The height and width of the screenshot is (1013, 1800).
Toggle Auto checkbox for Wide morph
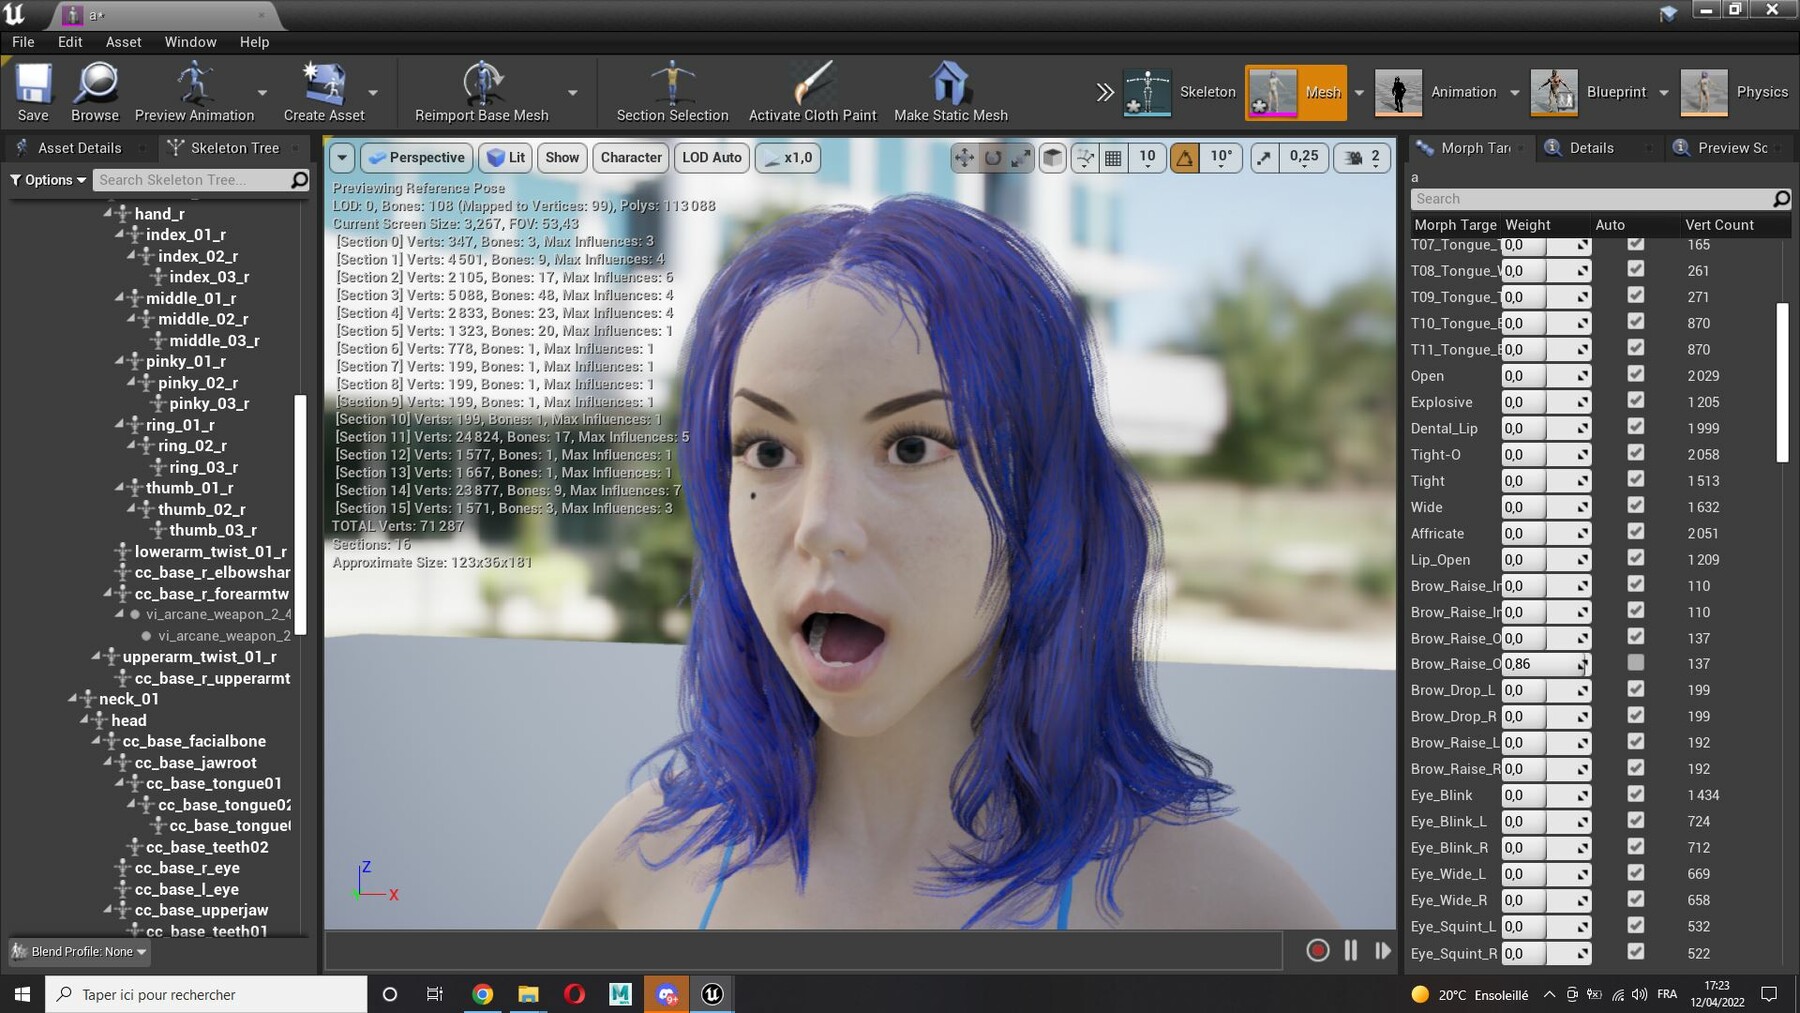pyautogui.click(x=1636, y=505)
